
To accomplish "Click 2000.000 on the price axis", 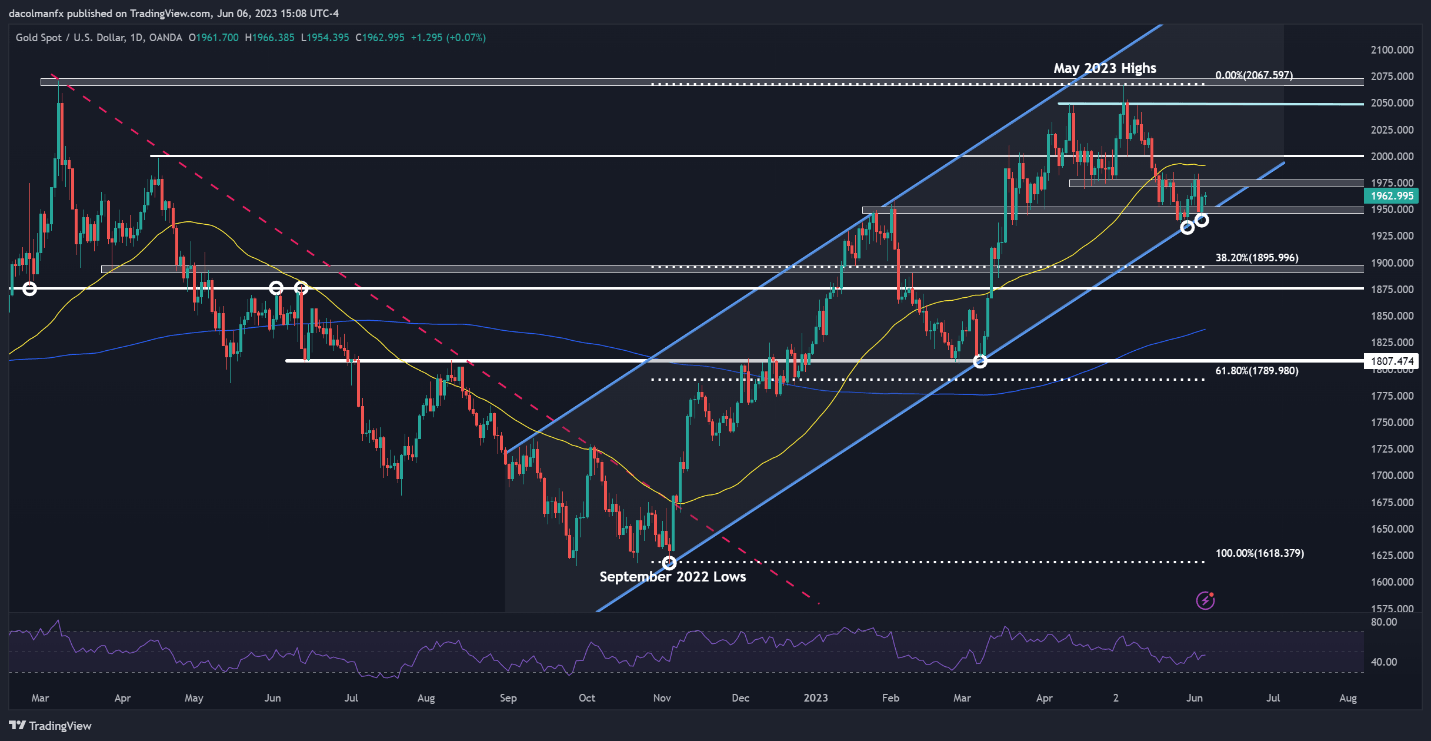I will [x=1391, y=156].
